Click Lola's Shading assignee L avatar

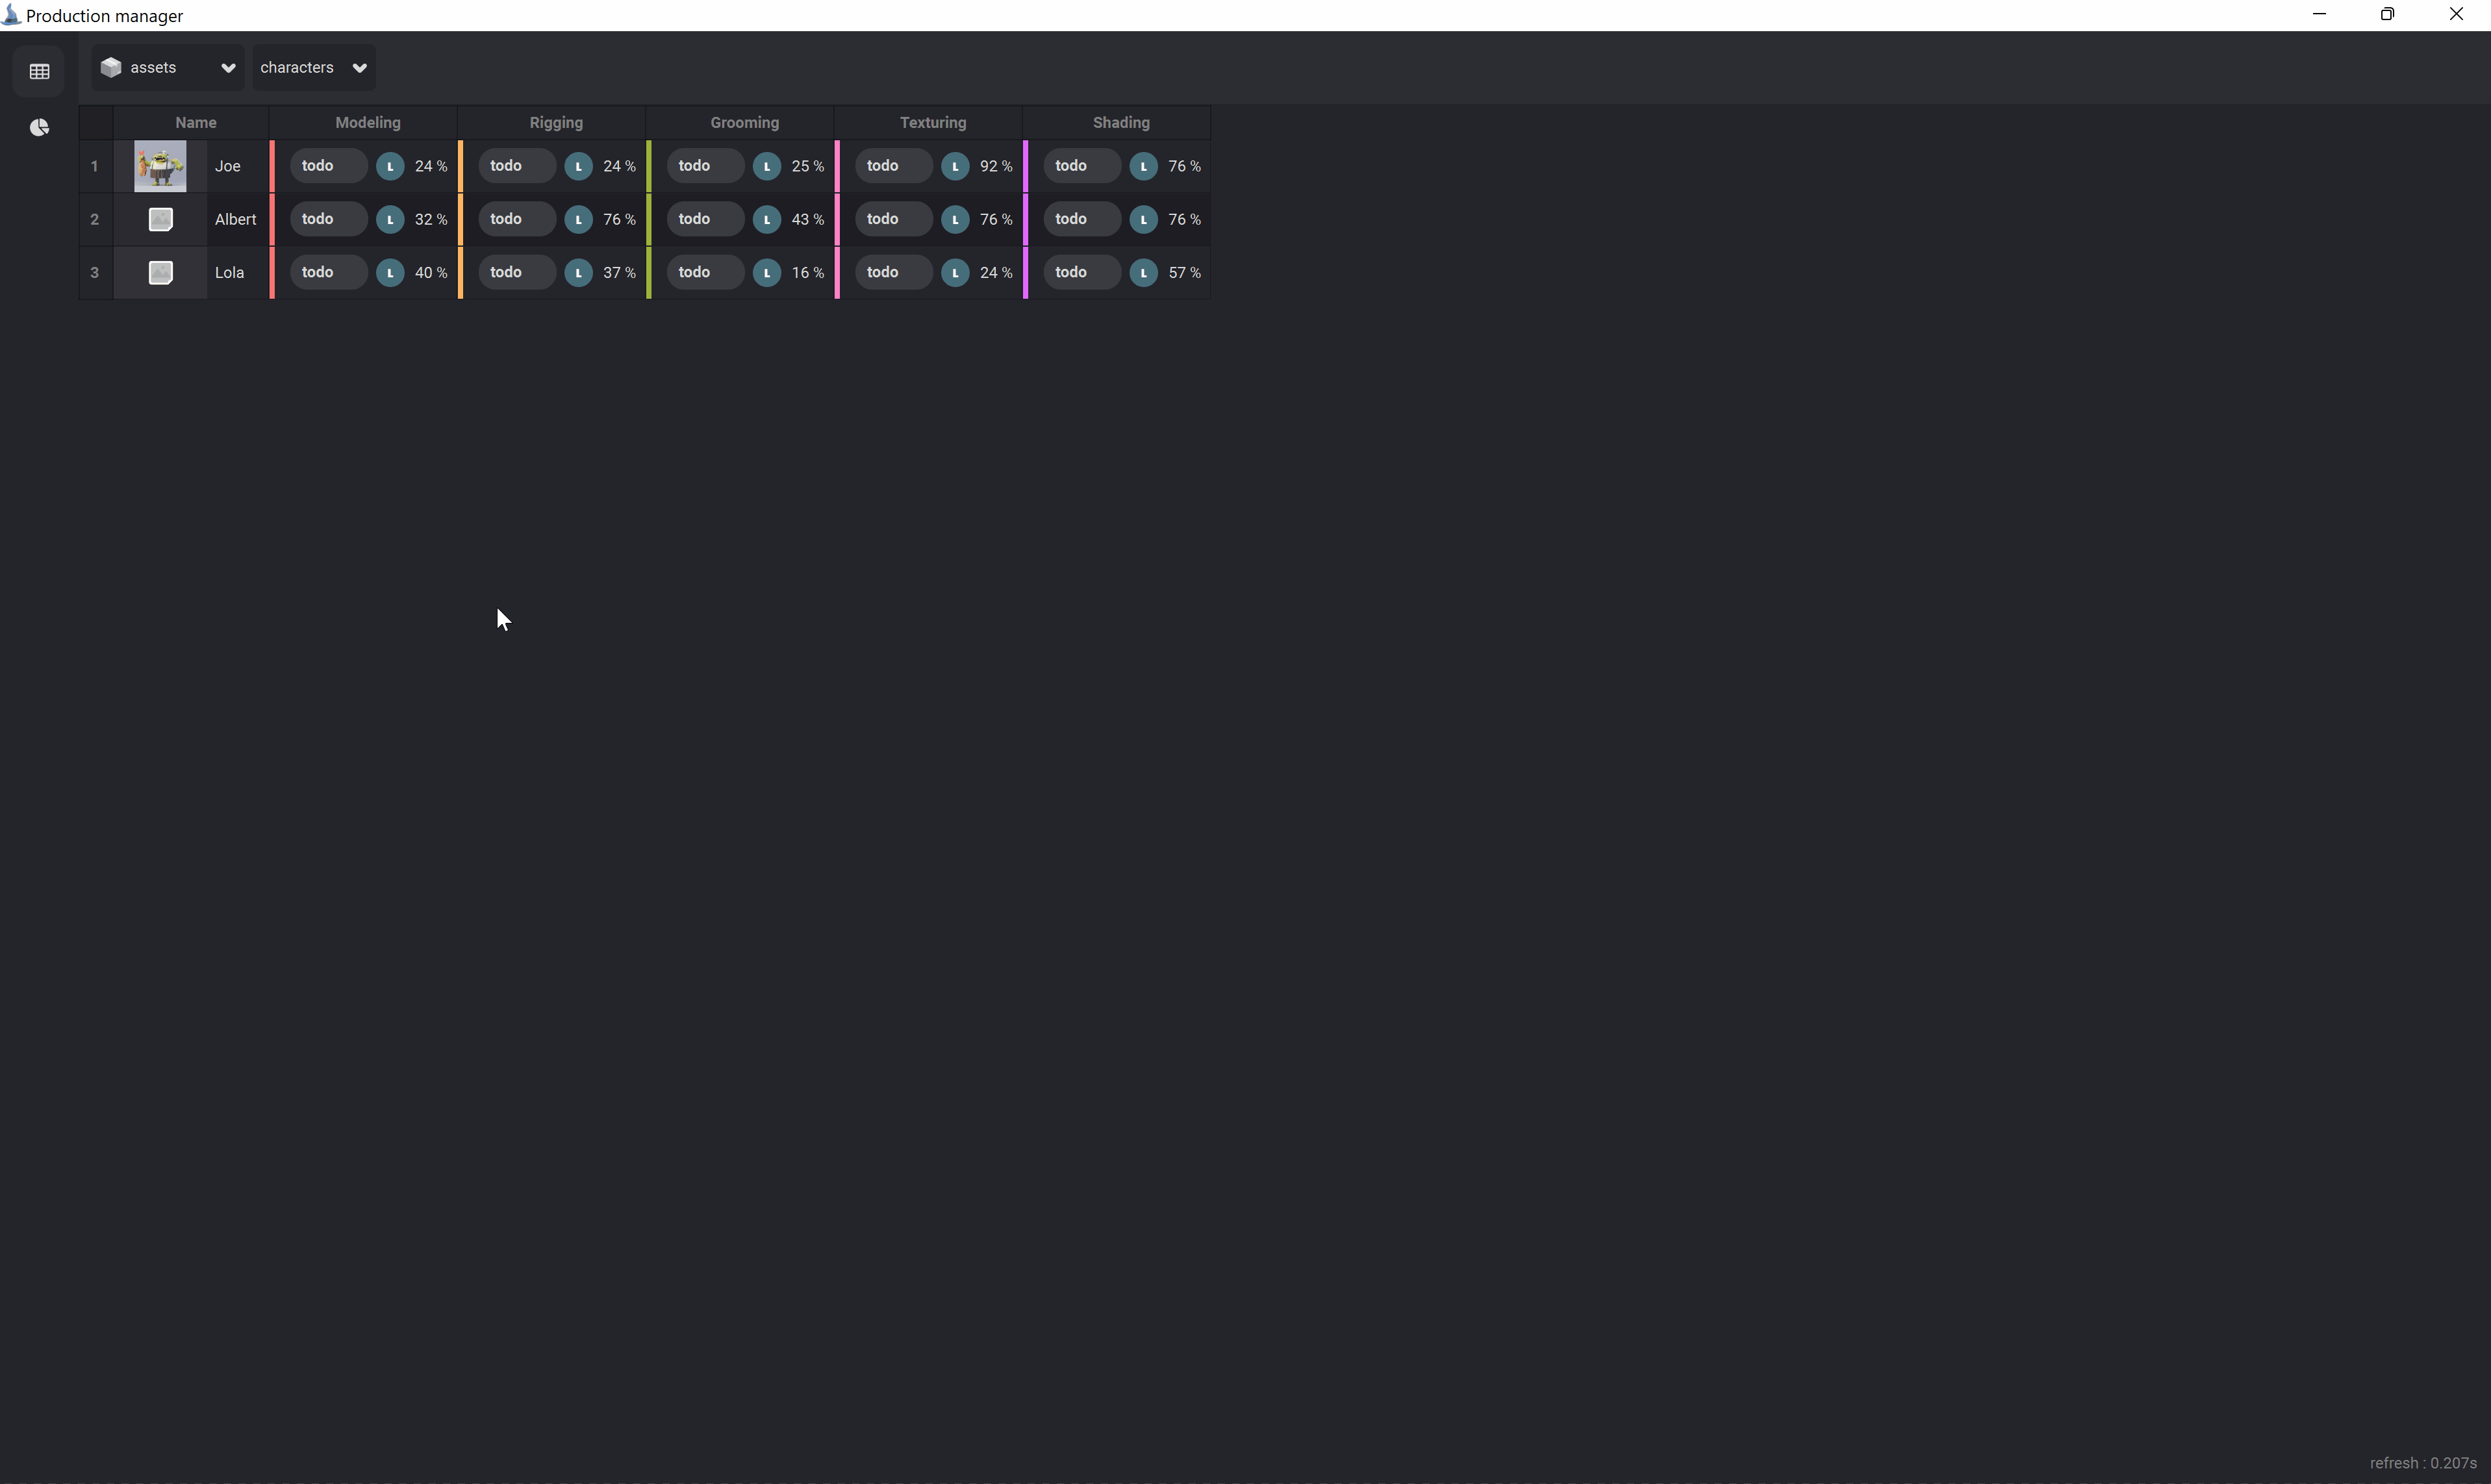tap(1144, 272)
